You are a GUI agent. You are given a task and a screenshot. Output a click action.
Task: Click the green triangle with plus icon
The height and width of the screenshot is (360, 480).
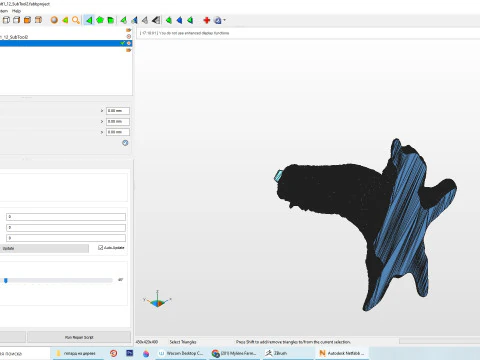point(124,20)
